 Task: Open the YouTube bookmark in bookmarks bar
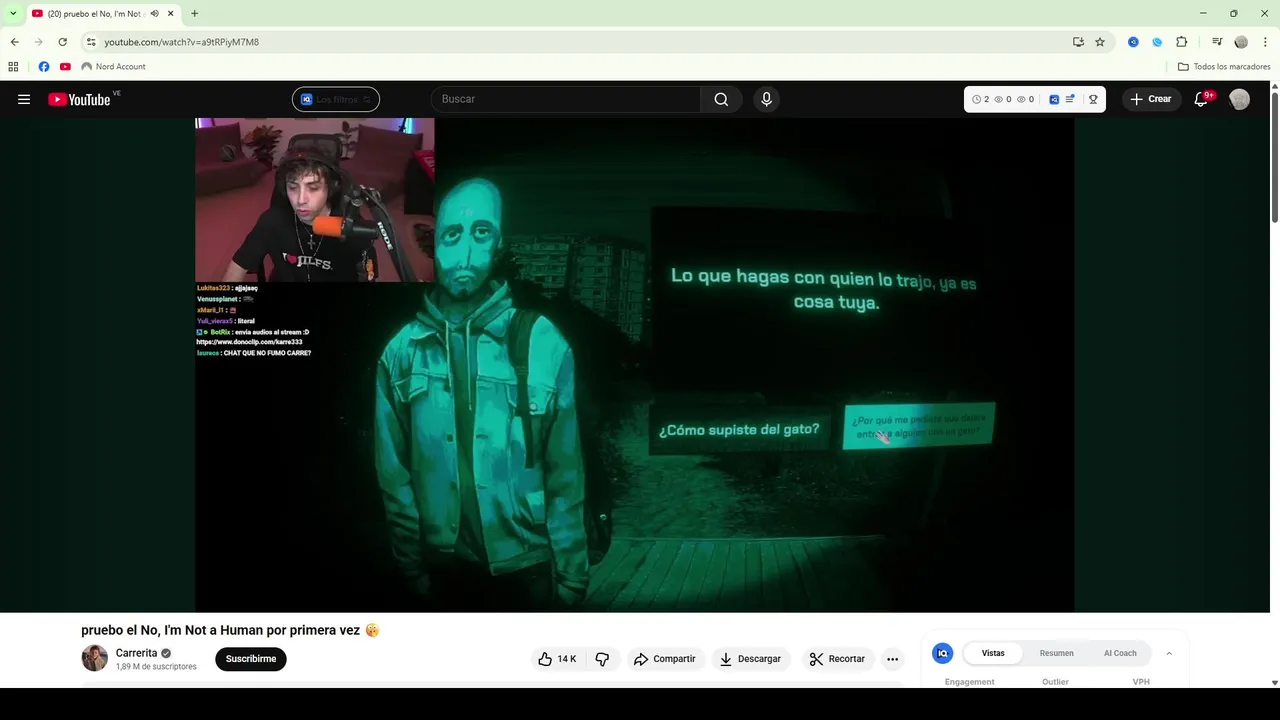pyautogui.click(x=65, y=67)
